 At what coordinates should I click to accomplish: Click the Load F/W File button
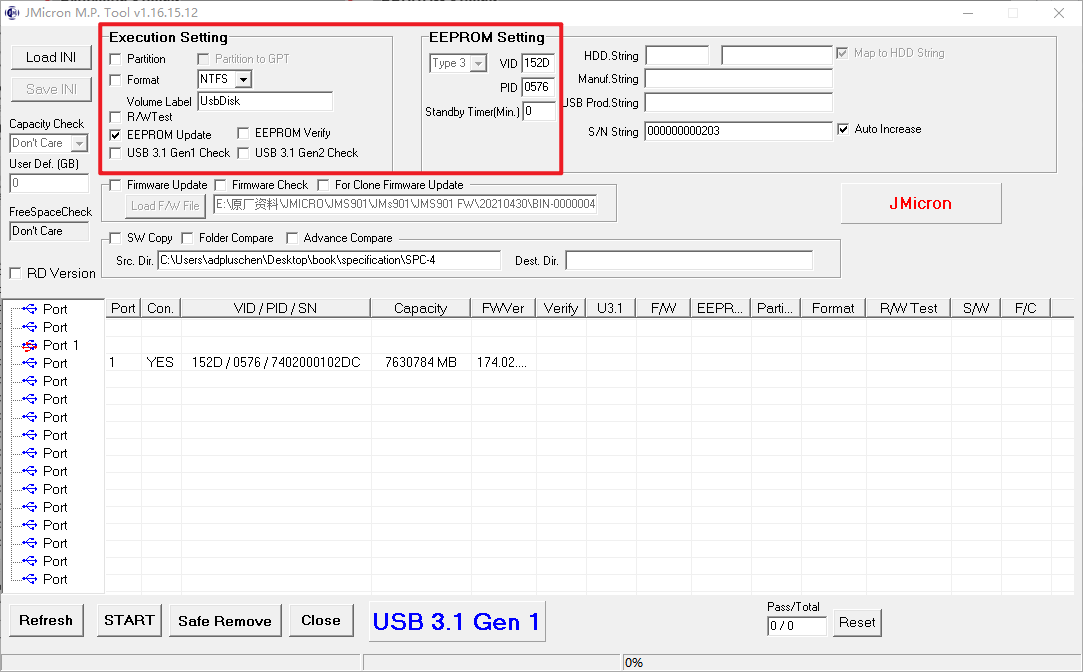165,206
